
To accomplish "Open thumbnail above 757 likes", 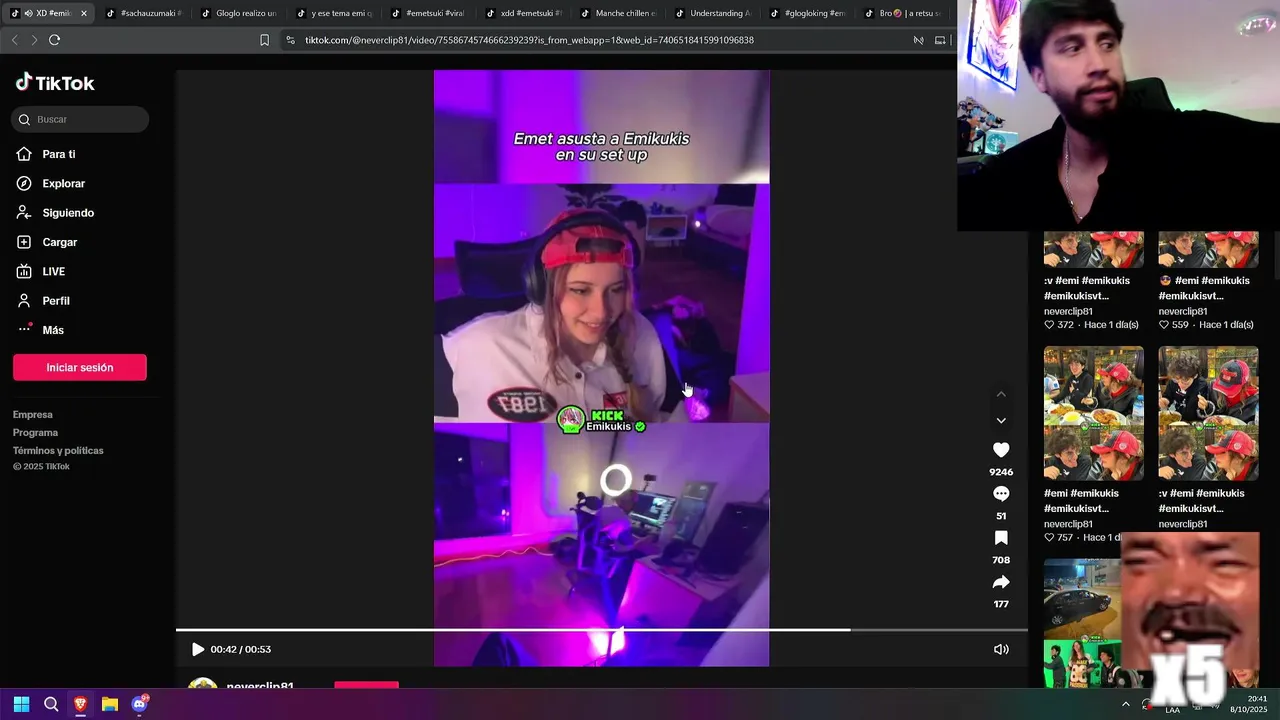I will coord(1094,413).
